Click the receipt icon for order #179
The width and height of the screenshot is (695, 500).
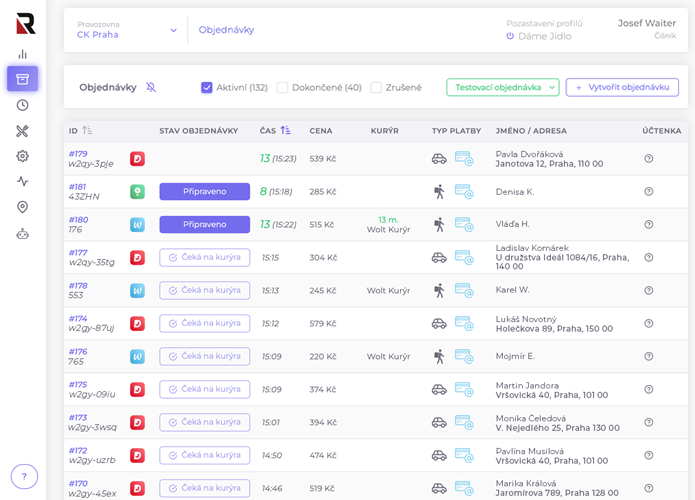pos(648,159)
